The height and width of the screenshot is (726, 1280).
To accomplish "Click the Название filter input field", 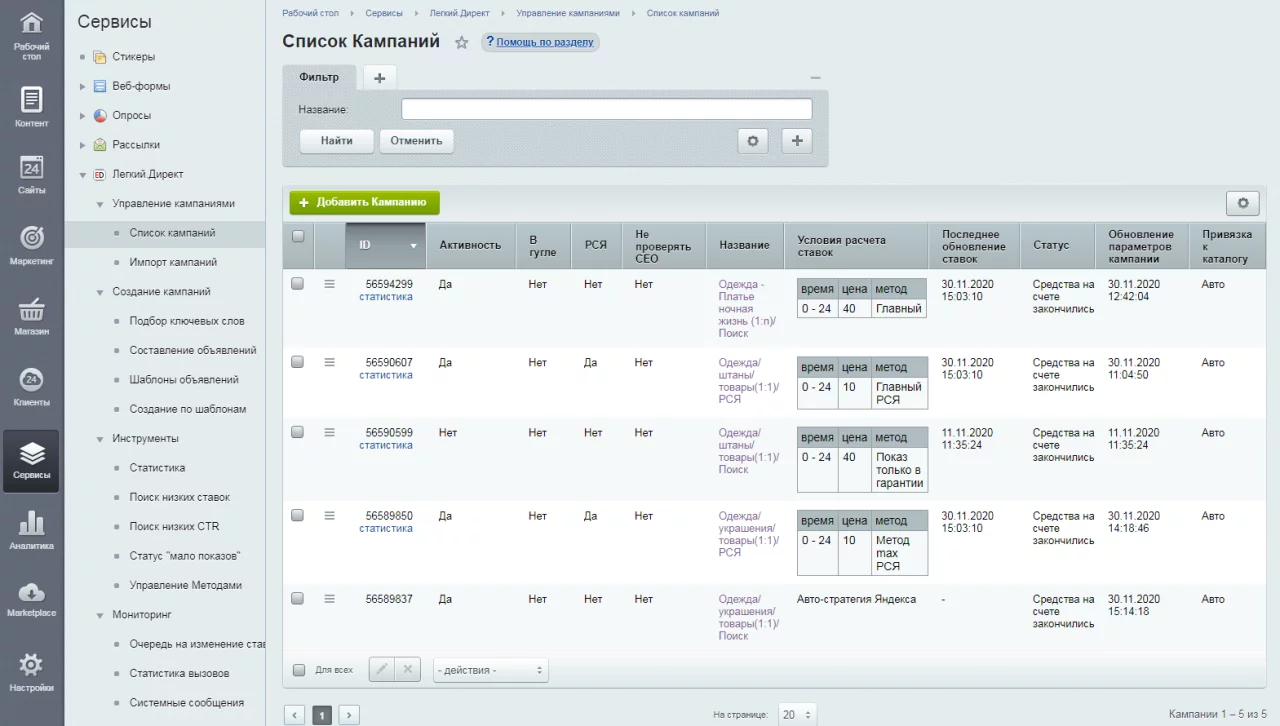I will click(x=606, y=109).
